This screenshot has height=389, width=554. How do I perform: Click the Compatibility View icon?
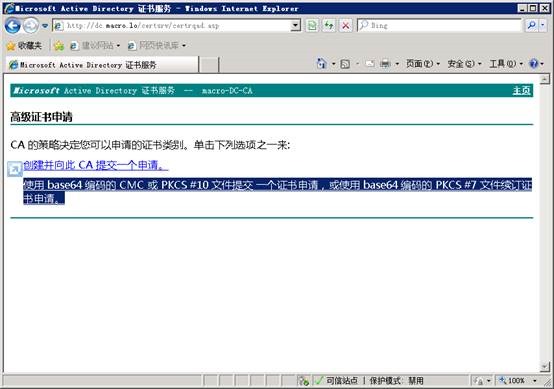(312, 25)
